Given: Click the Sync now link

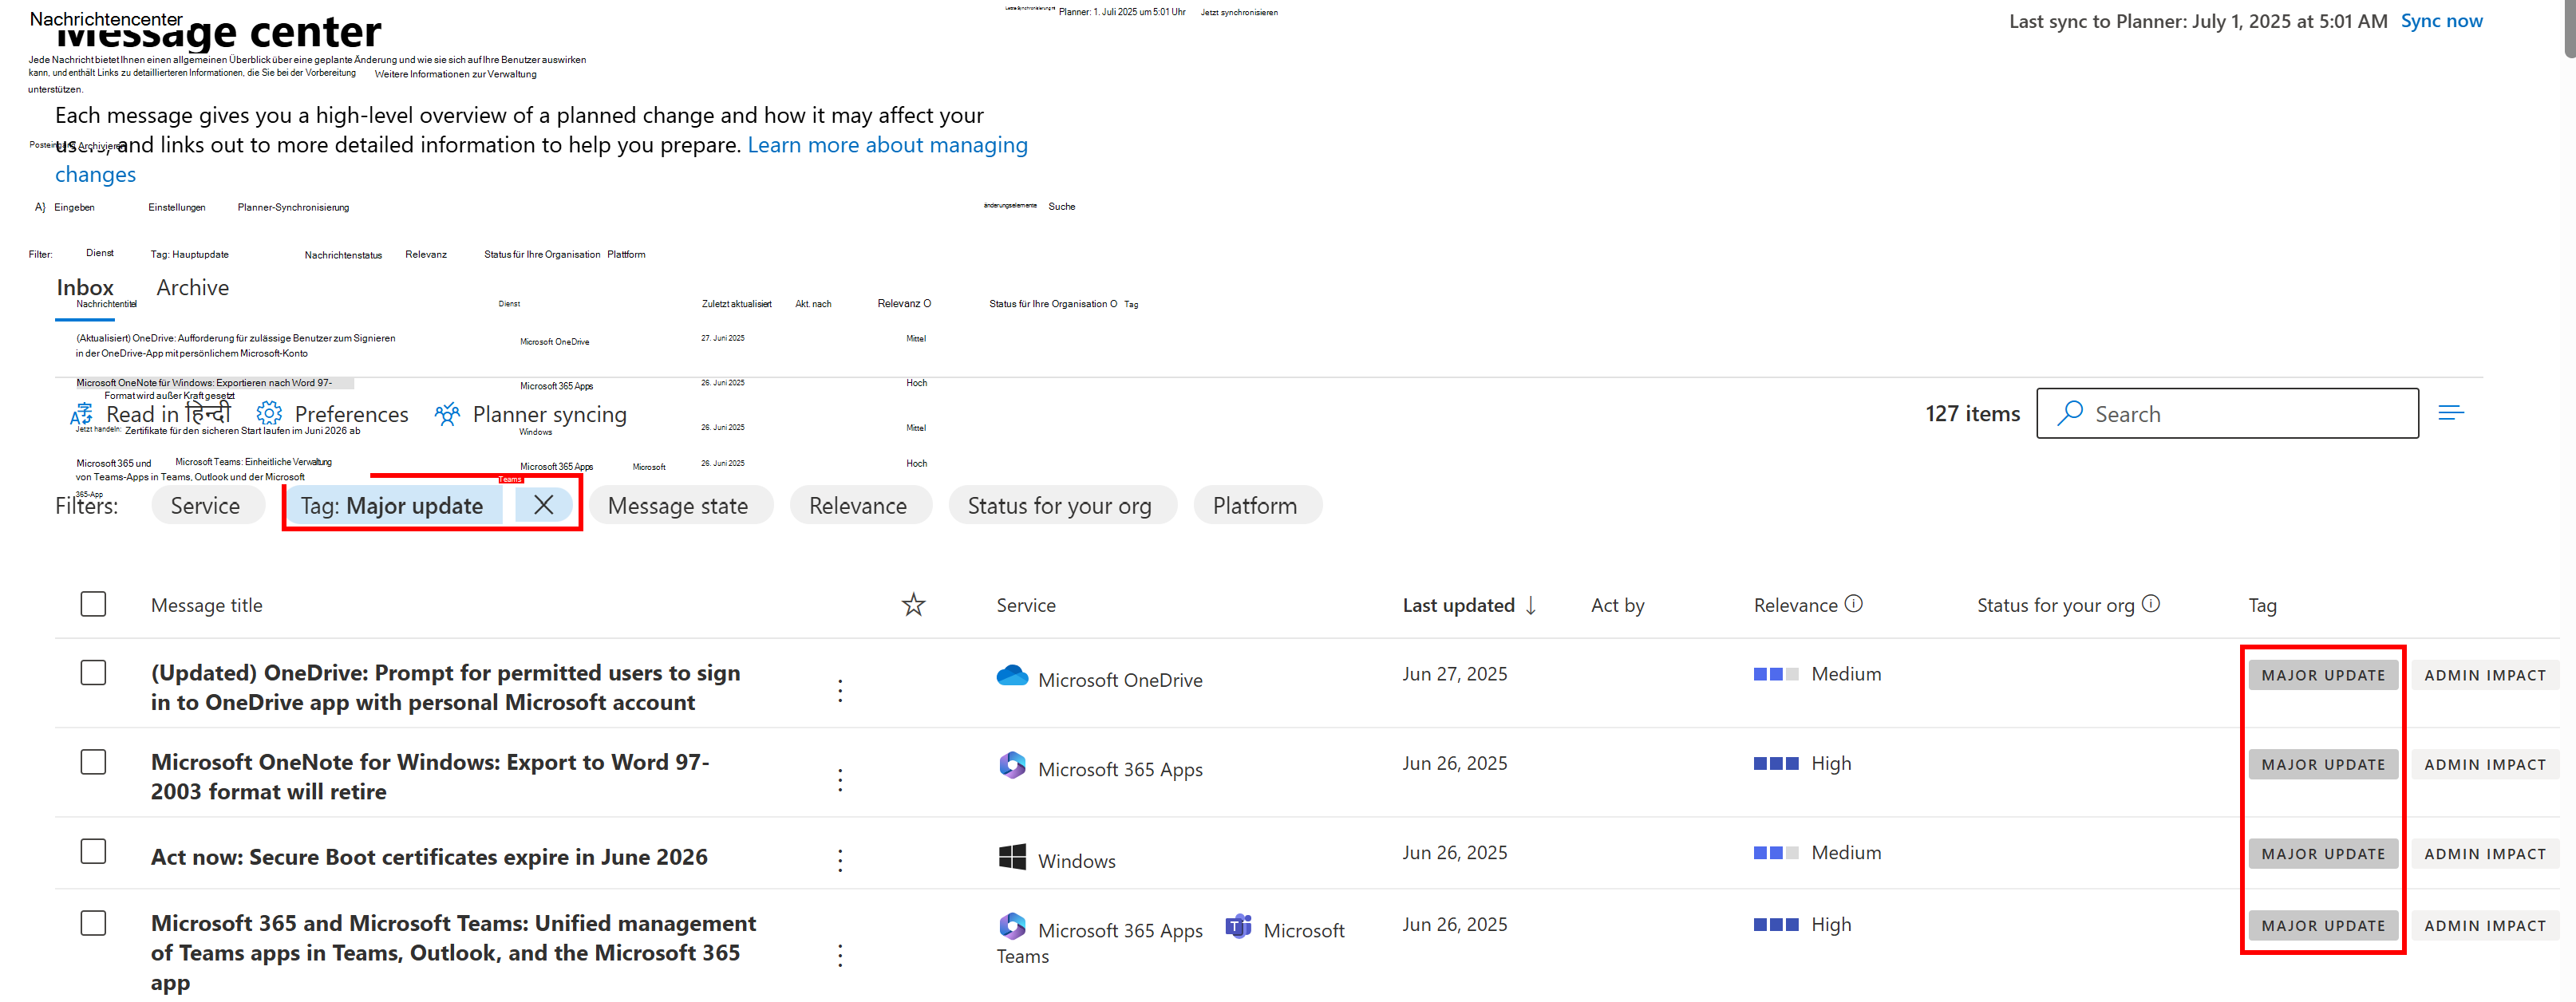Looking at the screenshot, I should 2441,21.
